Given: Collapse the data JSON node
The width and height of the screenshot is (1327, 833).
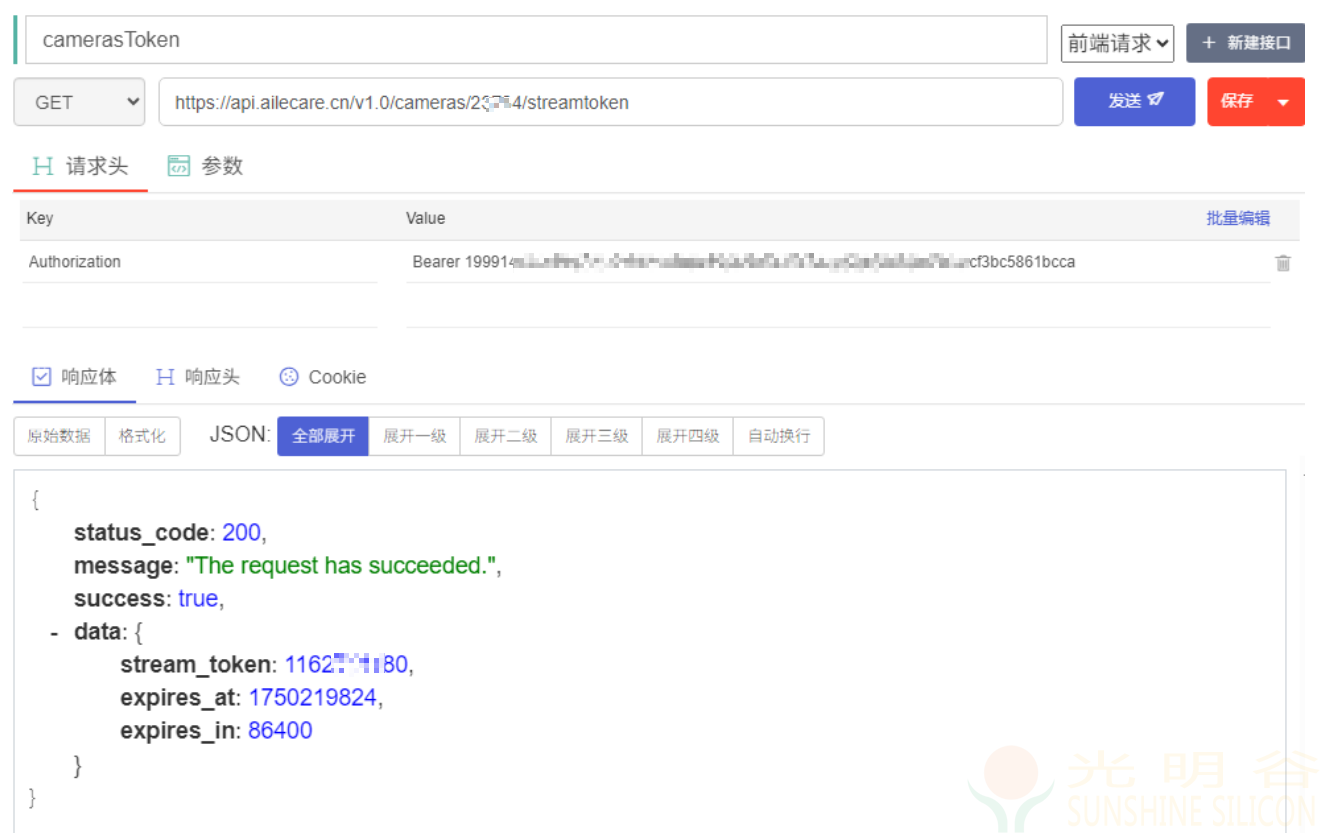Looking at the screenshot, I should [53, 632].
